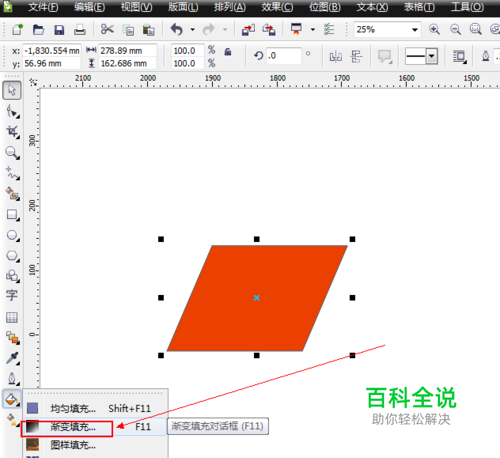This screenshot has height=458, width=500.
Task: Click the horizontal mirror icon
Action: tap(336, 57)
